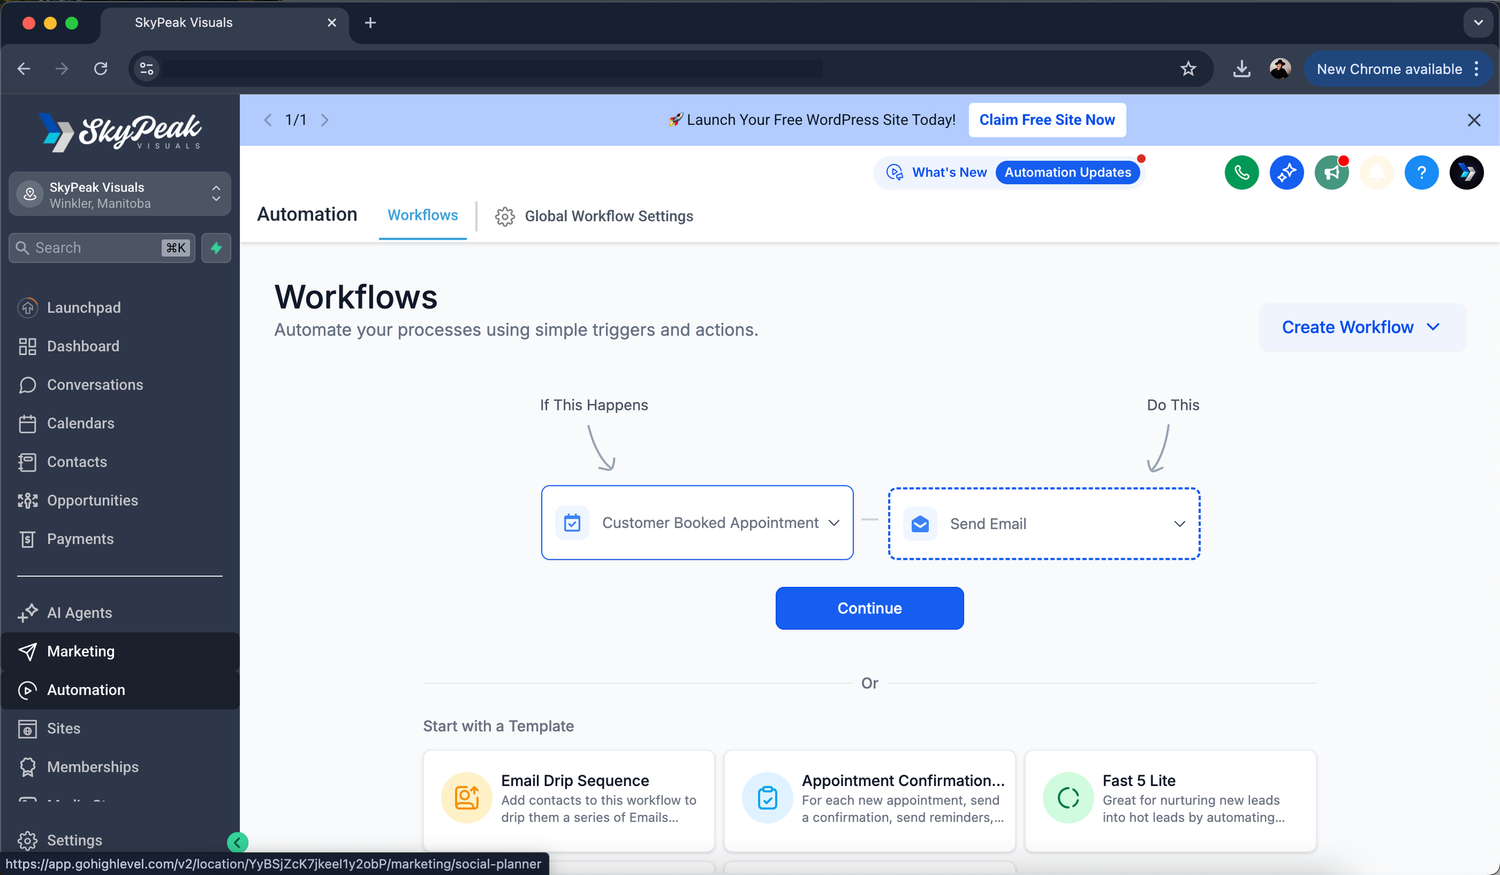Choose the Email Drip Sequence template
Image resolution: width=1500 pixels, height=875 pixels.
569,800
